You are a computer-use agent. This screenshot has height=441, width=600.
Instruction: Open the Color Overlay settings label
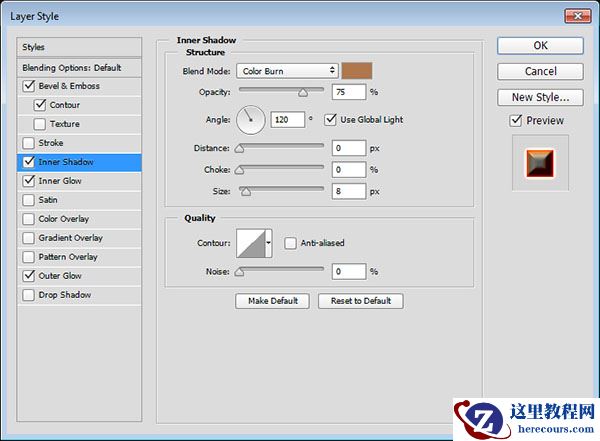click(x=64, y=219)
